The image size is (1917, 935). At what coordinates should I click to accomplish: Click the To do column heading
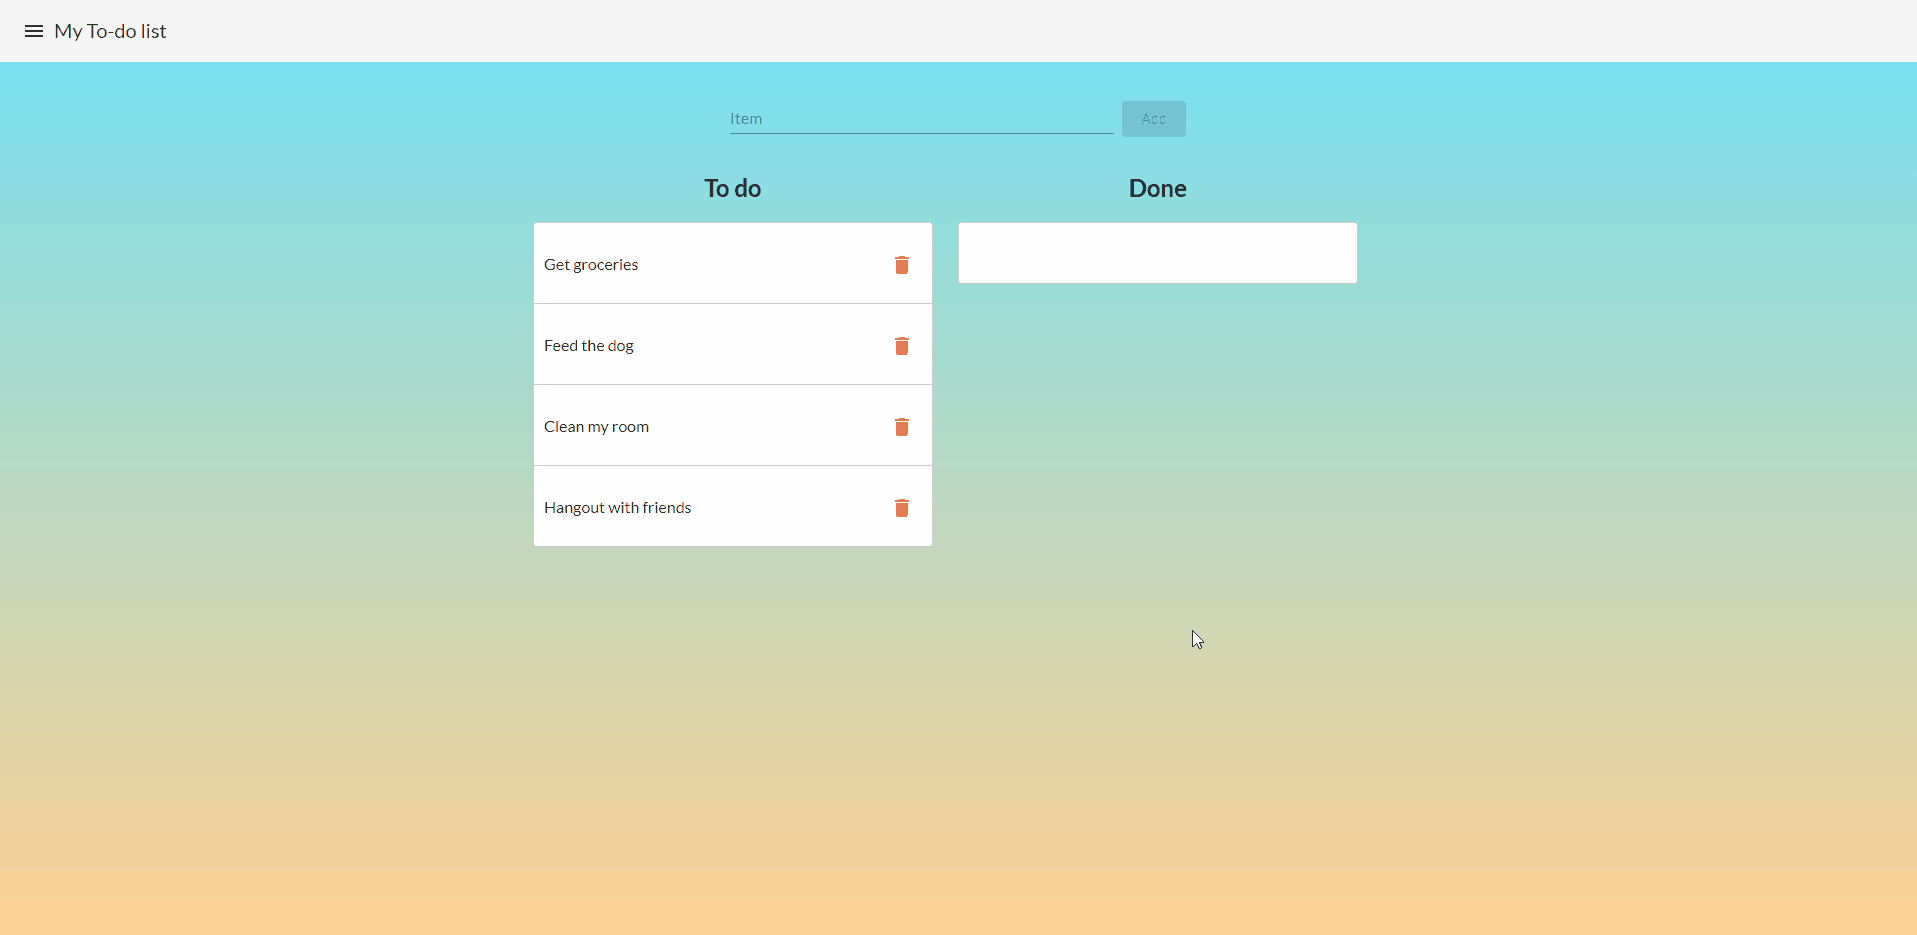pos(732,189)
